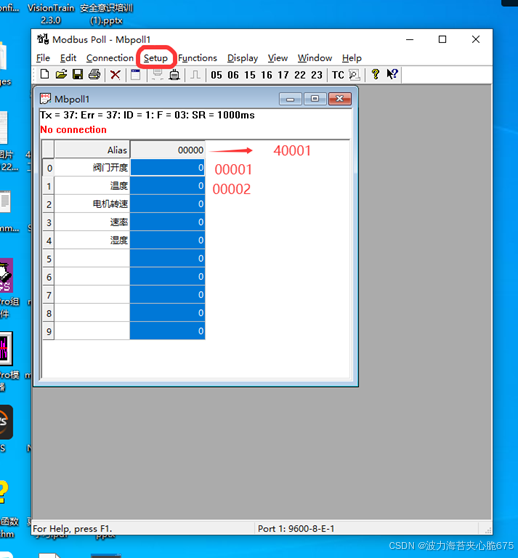Image resolution: width=518 pixels, height=558 pixels.
Task: Open the File menu
Action: (43, 58)
